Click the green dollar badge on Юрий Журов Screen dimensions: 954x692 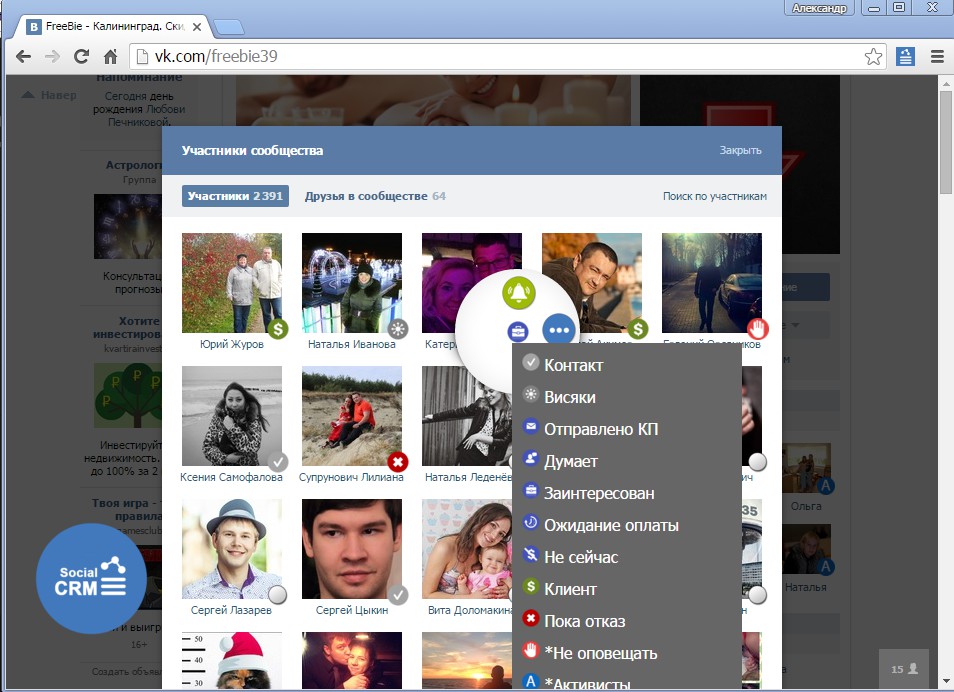tap(278, 329)
